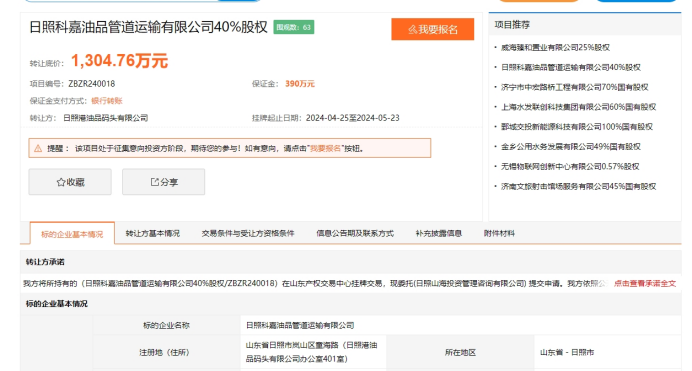
Task: Open 济南文旅射击馆场服务有限公司45%国有股权 link
Action: tap(579, 186)
